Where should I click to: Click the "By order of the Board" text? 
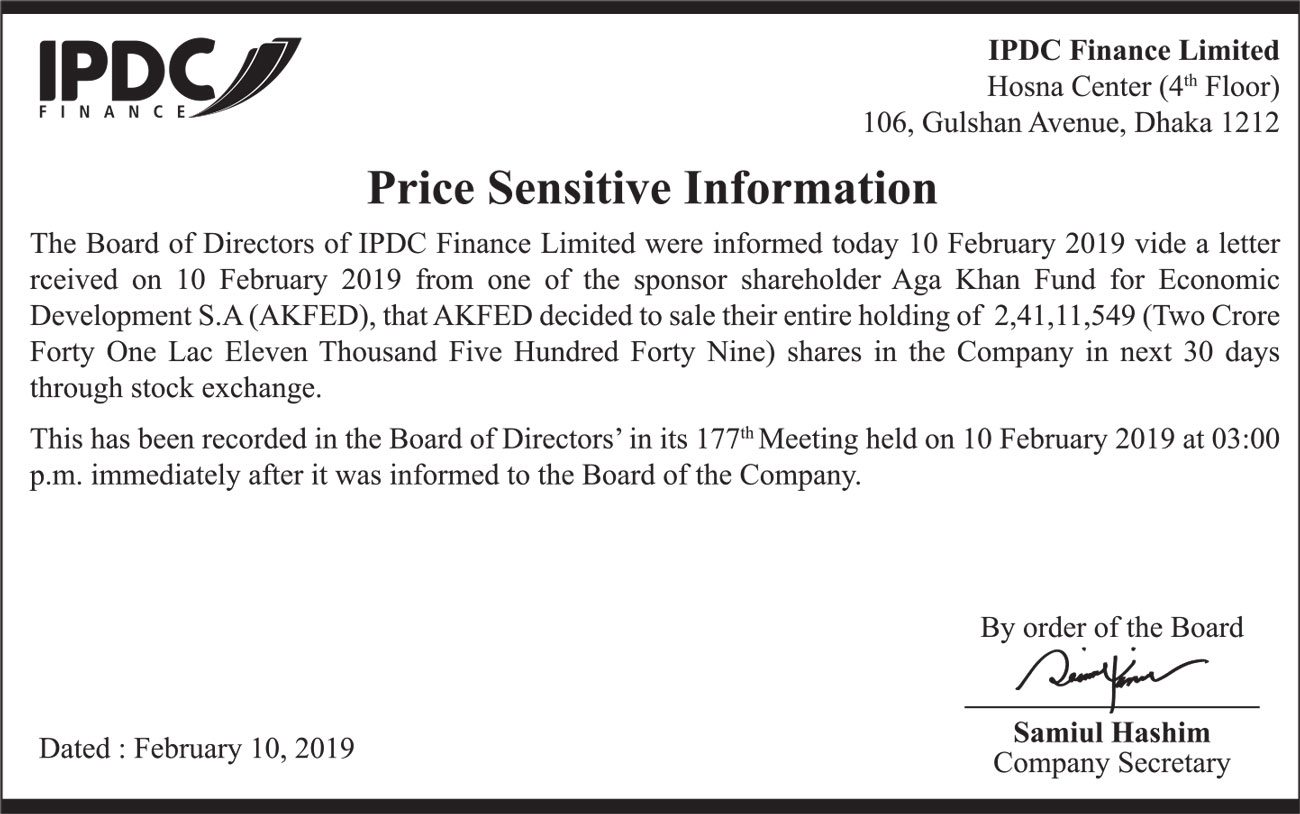pyautogui.click(x=1111, y=628)
